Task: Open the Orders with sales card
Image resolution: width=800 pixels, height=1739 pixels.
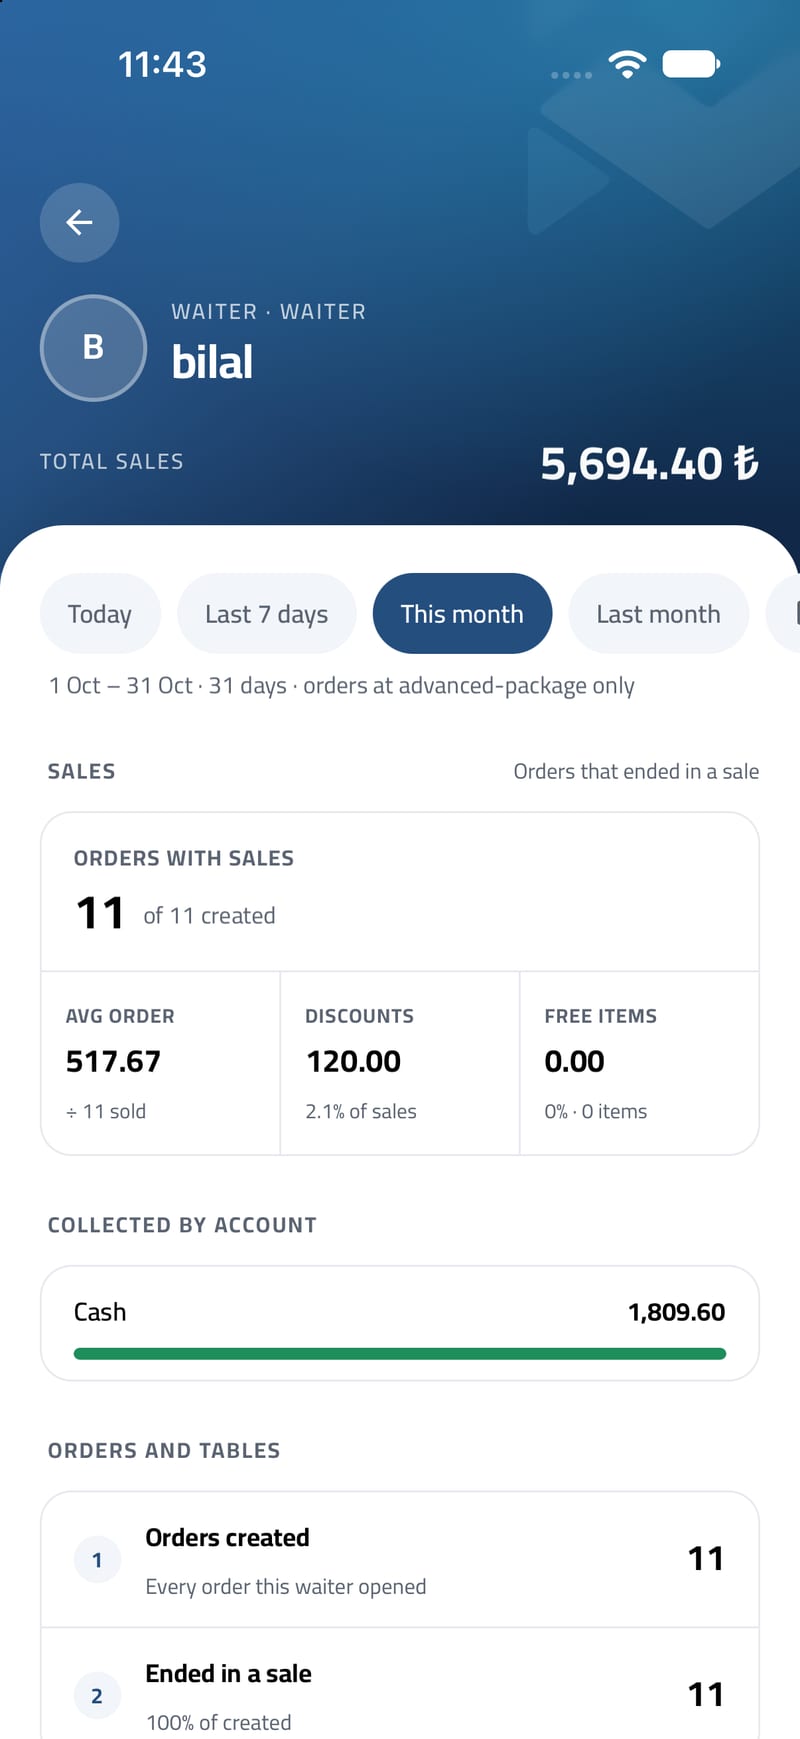Action: pos(400,891)
